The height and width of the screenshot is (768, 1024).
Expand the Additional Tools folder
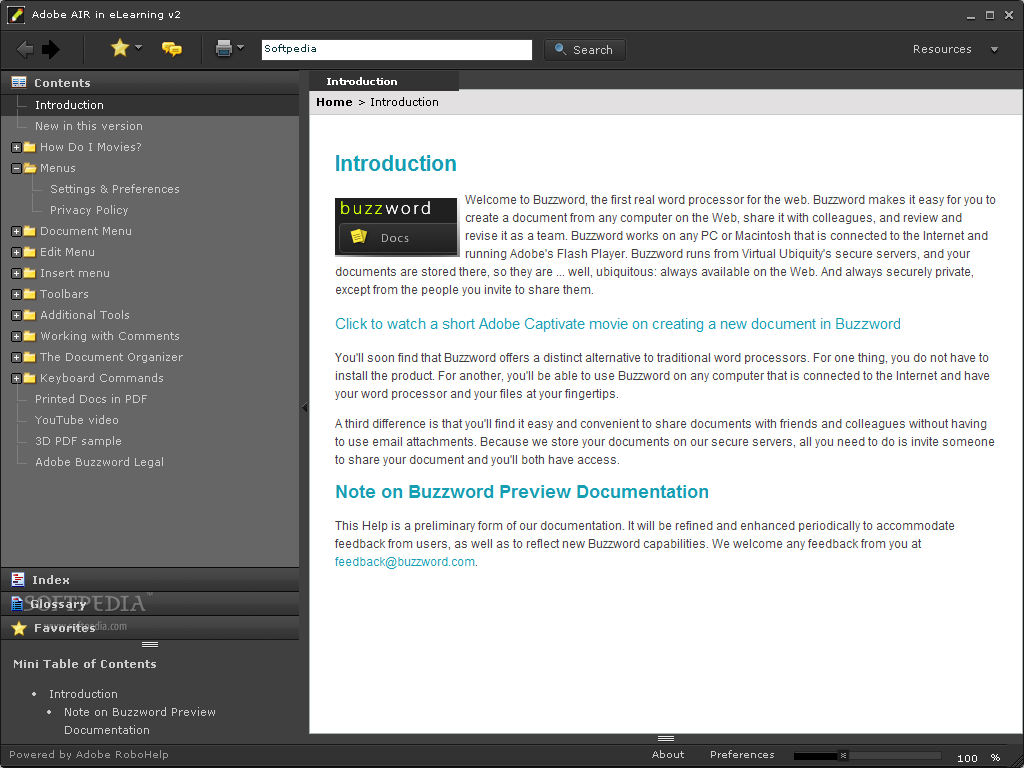coord(16,315)
